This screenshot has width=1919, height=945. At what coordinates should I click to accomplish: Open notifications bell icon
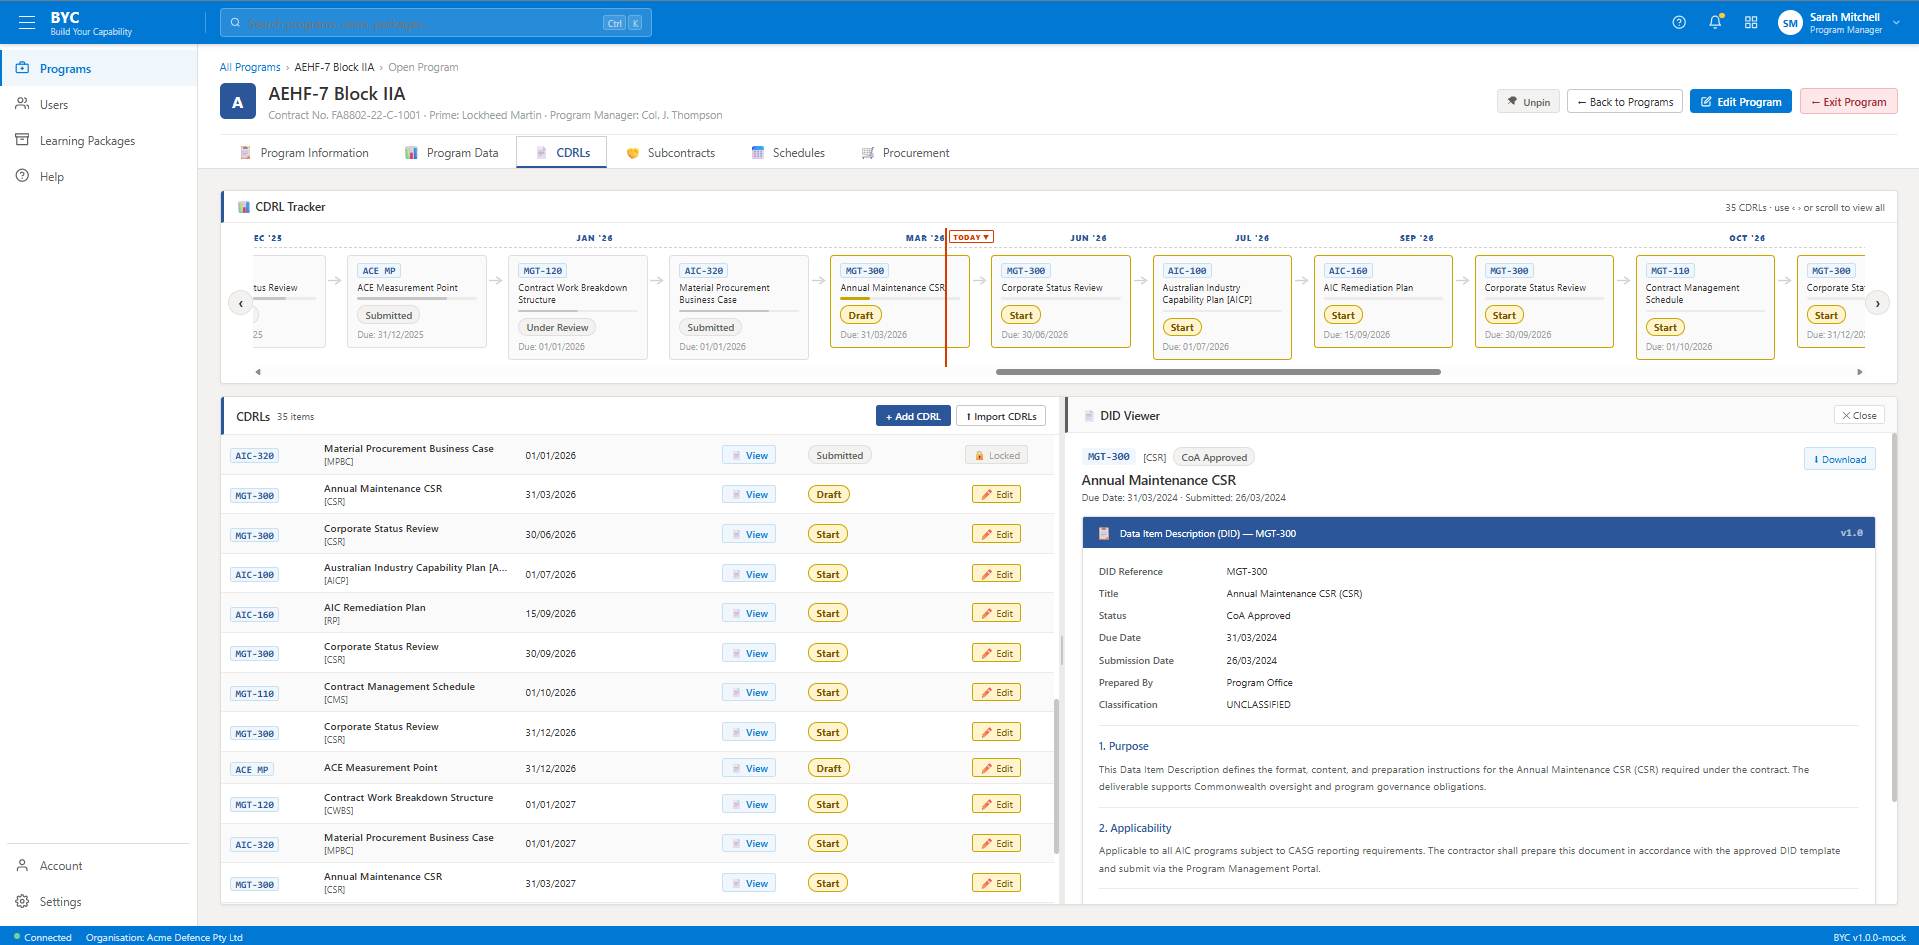pos(1715,22)
